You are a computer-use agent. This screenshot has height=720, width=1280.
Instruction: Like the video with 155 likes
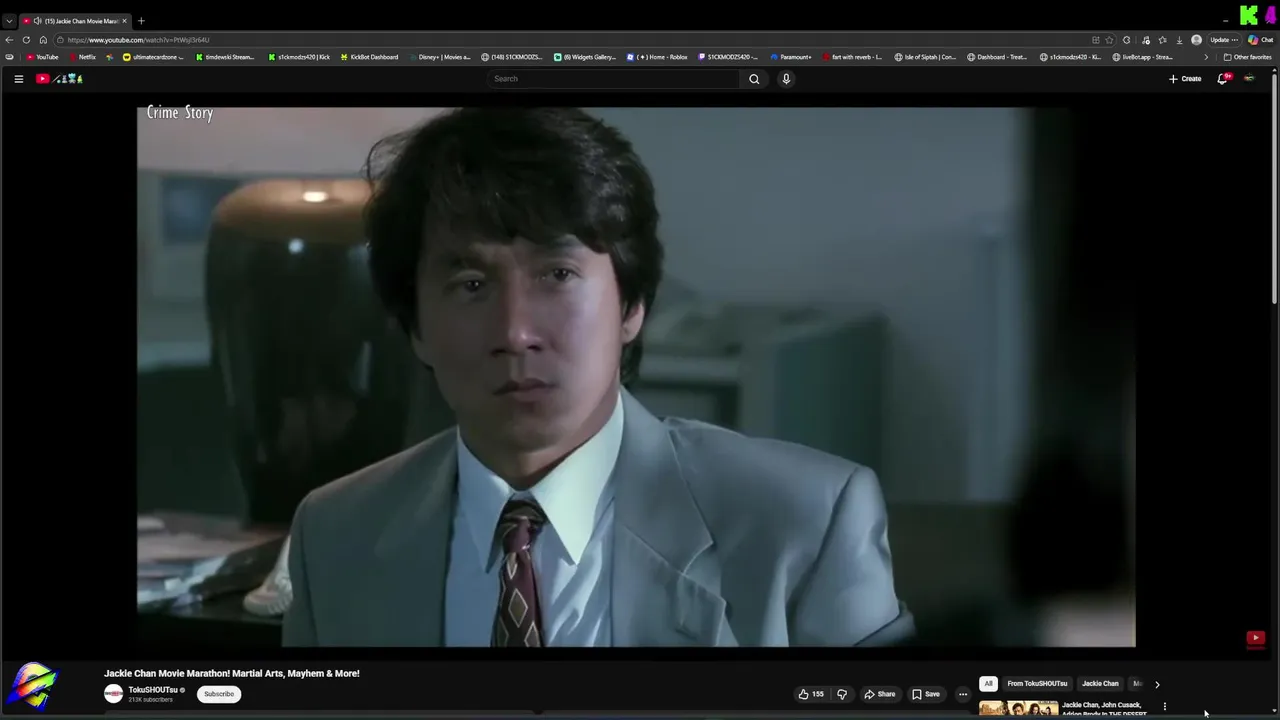point(811,694)
